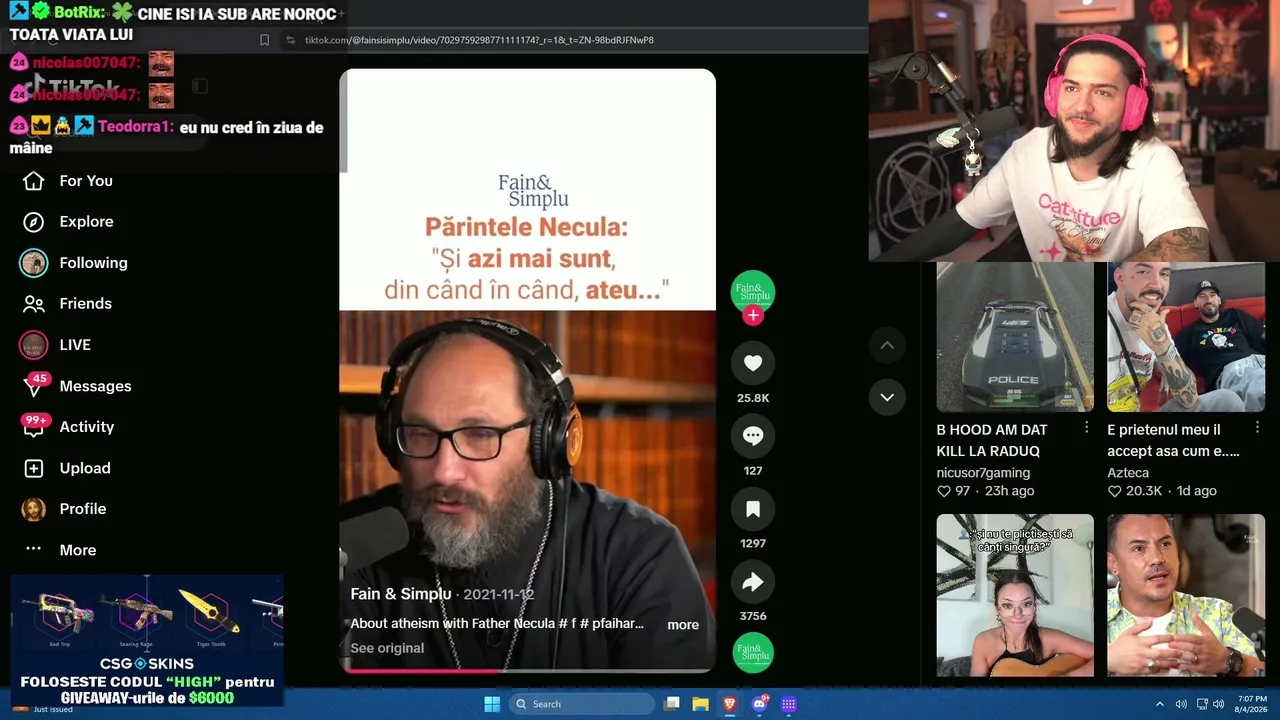
Task: Open network settings in system tray
Action: (1202, 704)
